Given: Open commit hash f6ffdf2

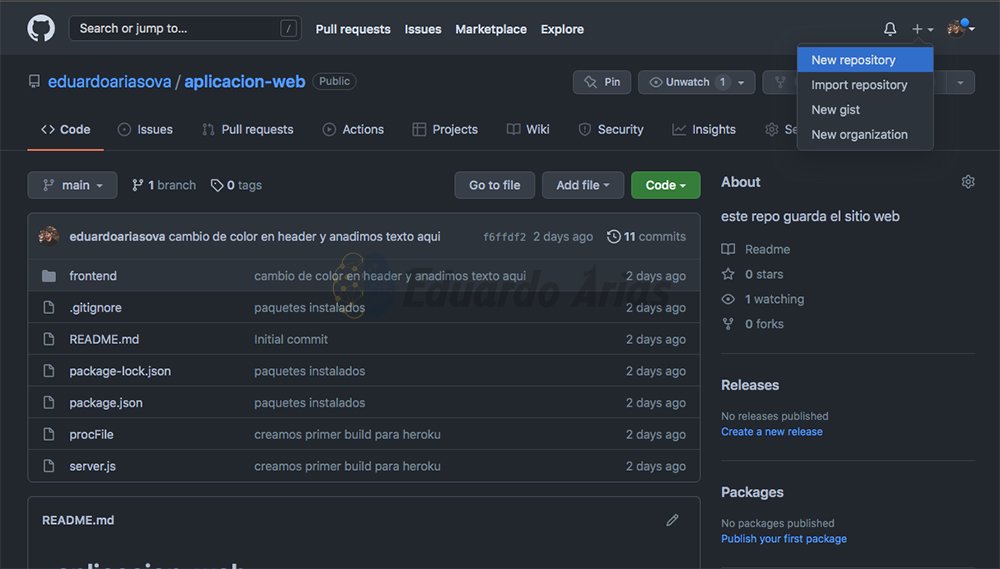Looking at the screenshot, I should 504,237.
